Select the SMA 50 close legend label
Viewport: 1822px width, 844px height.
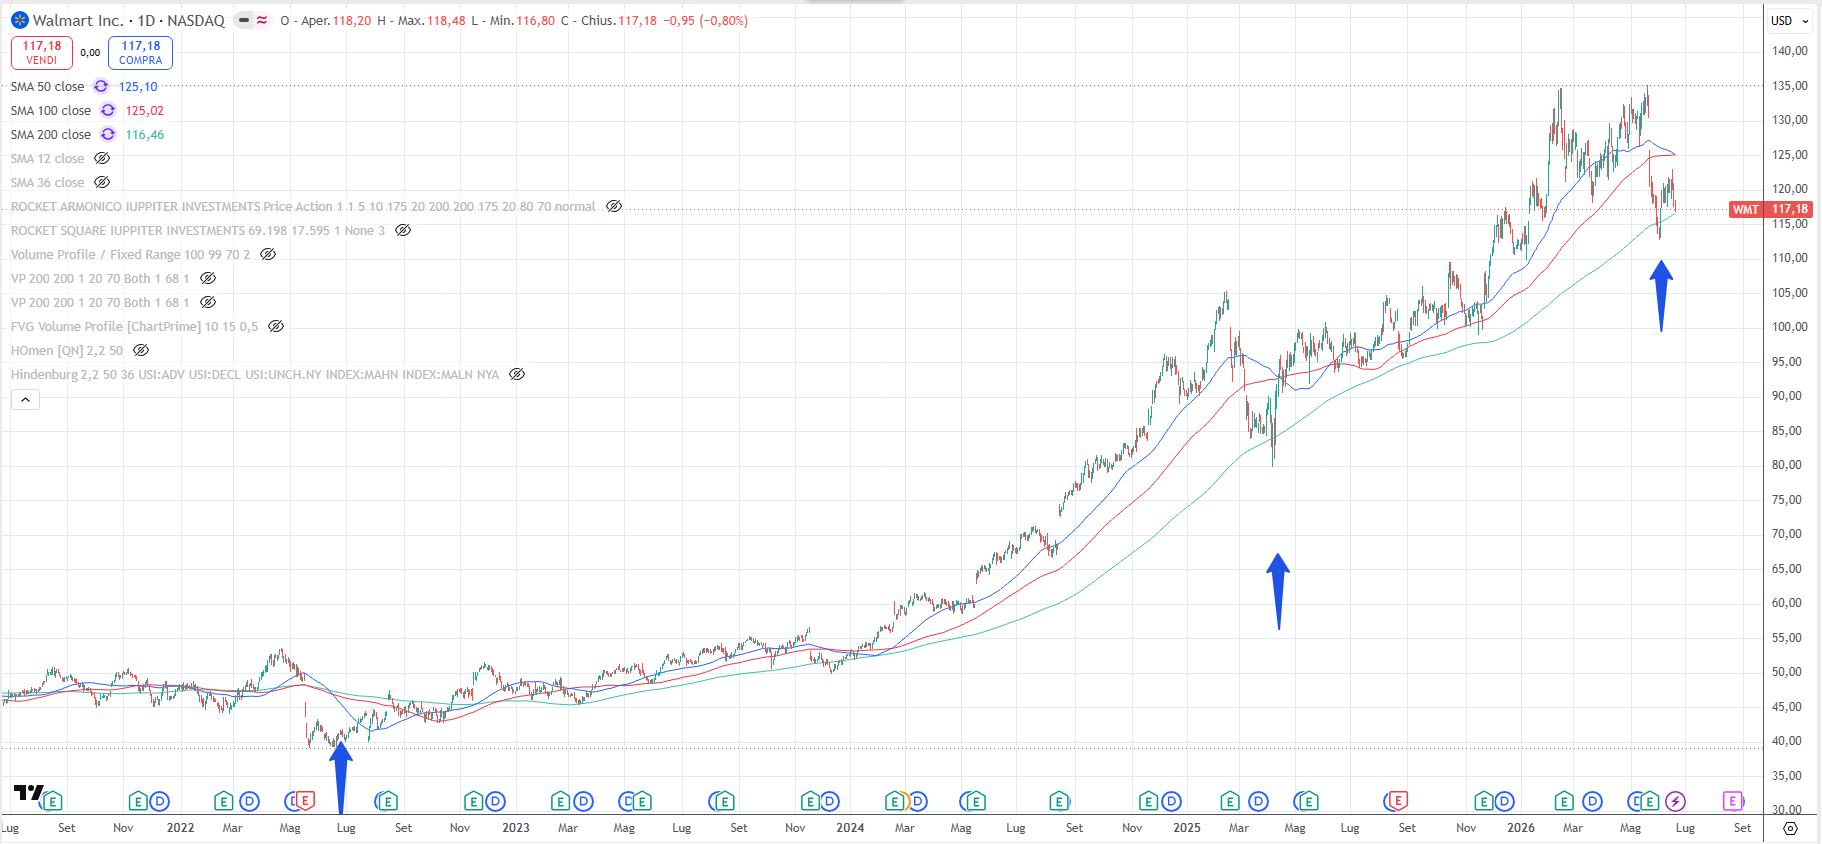coord(48,86)
